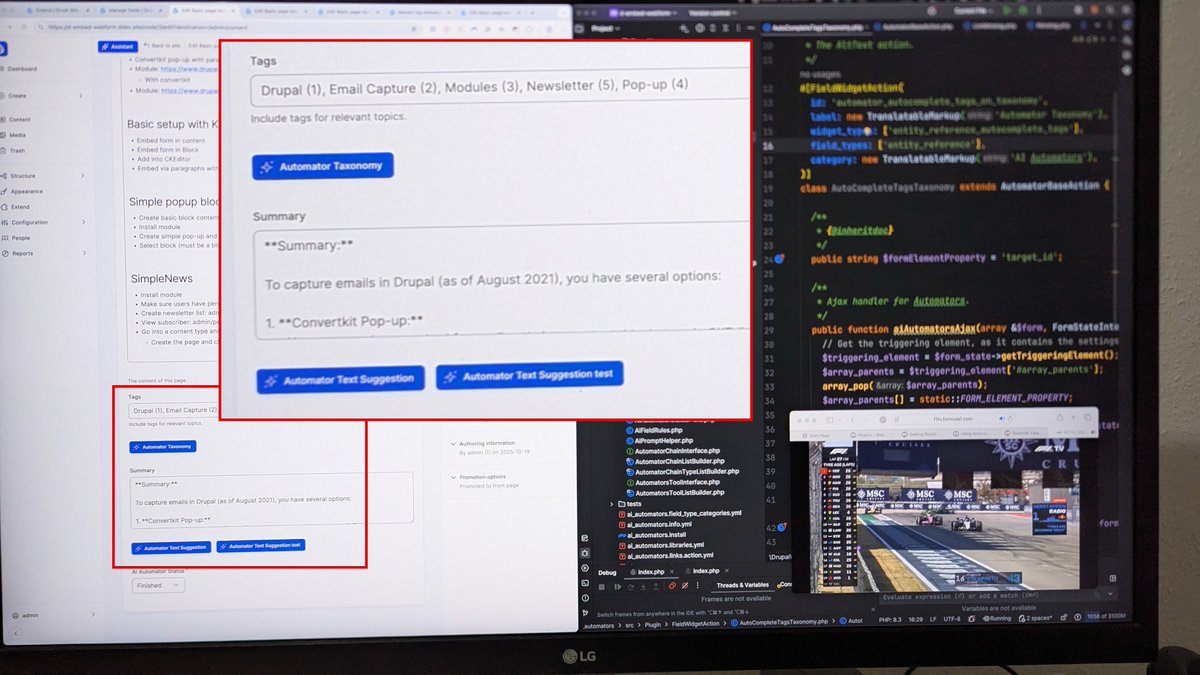Image resolution: width=1200 pixels, height=675 pixels.
Task: Click the red stop icon in debugger toolbar
Action: point(671,585)
